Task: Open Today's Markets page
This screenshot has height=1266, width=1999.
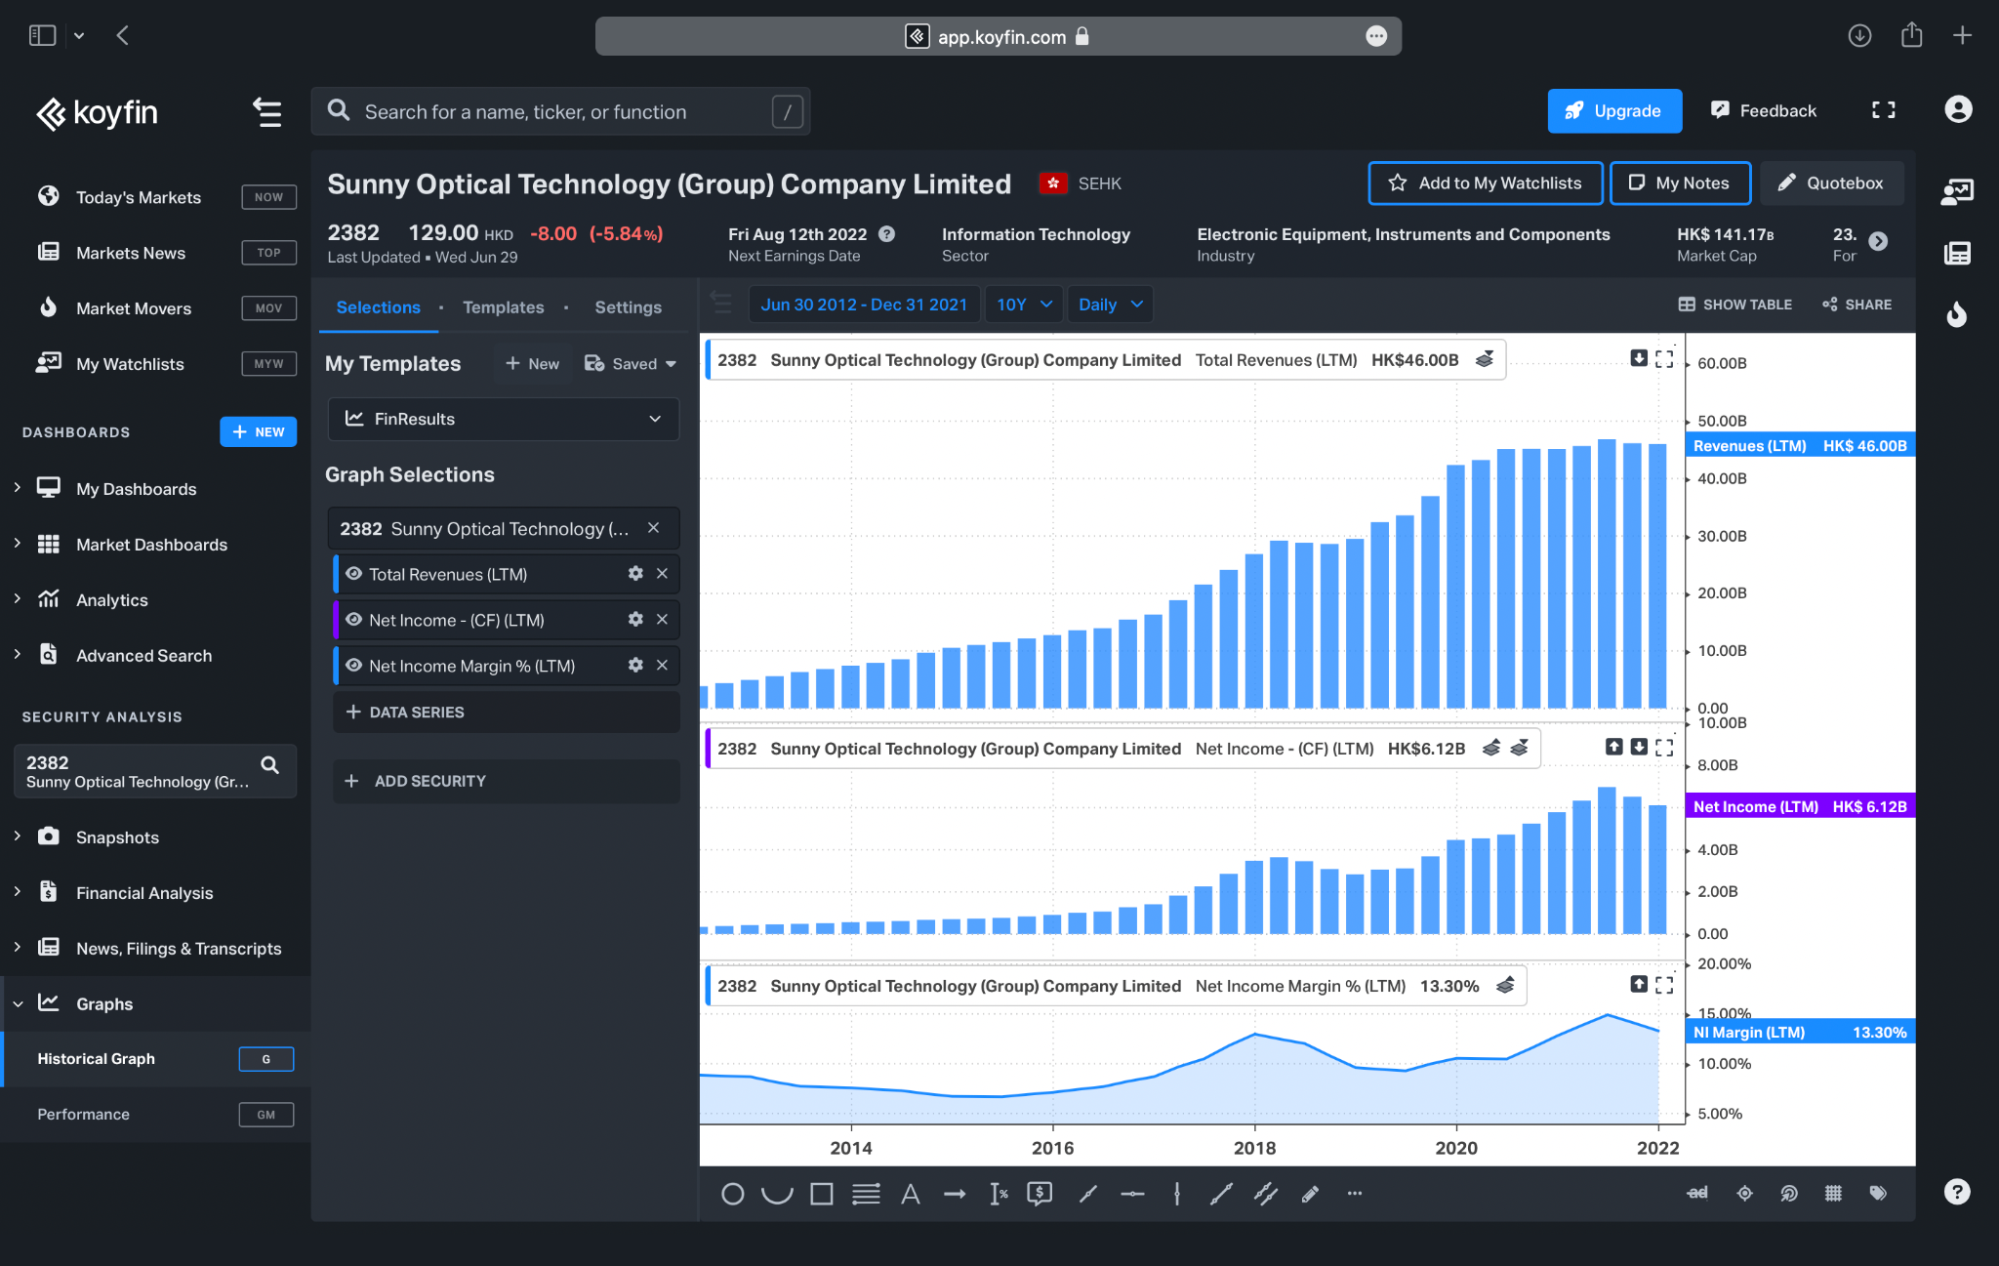Action: tap(138, 197)
